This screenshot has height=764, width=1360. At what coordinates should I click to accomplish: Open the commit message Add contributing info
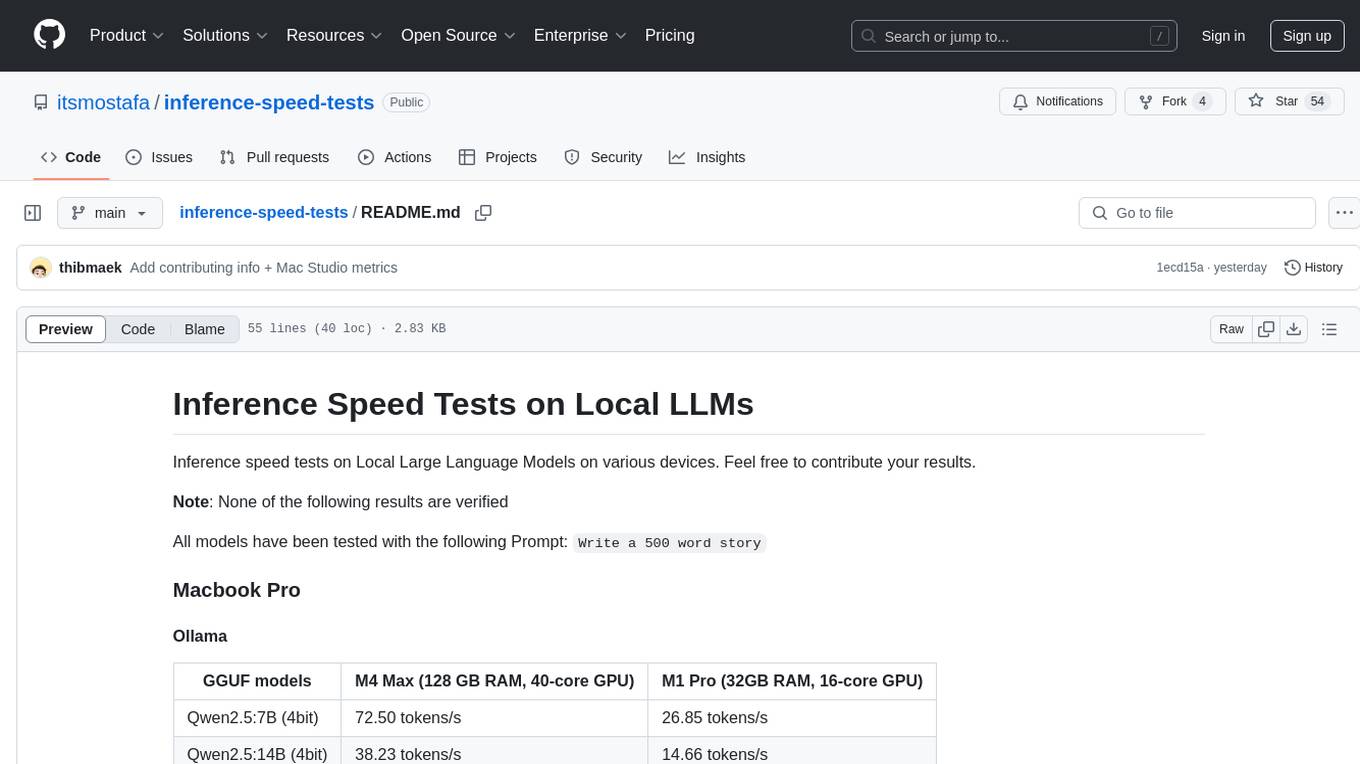point(264,268)
